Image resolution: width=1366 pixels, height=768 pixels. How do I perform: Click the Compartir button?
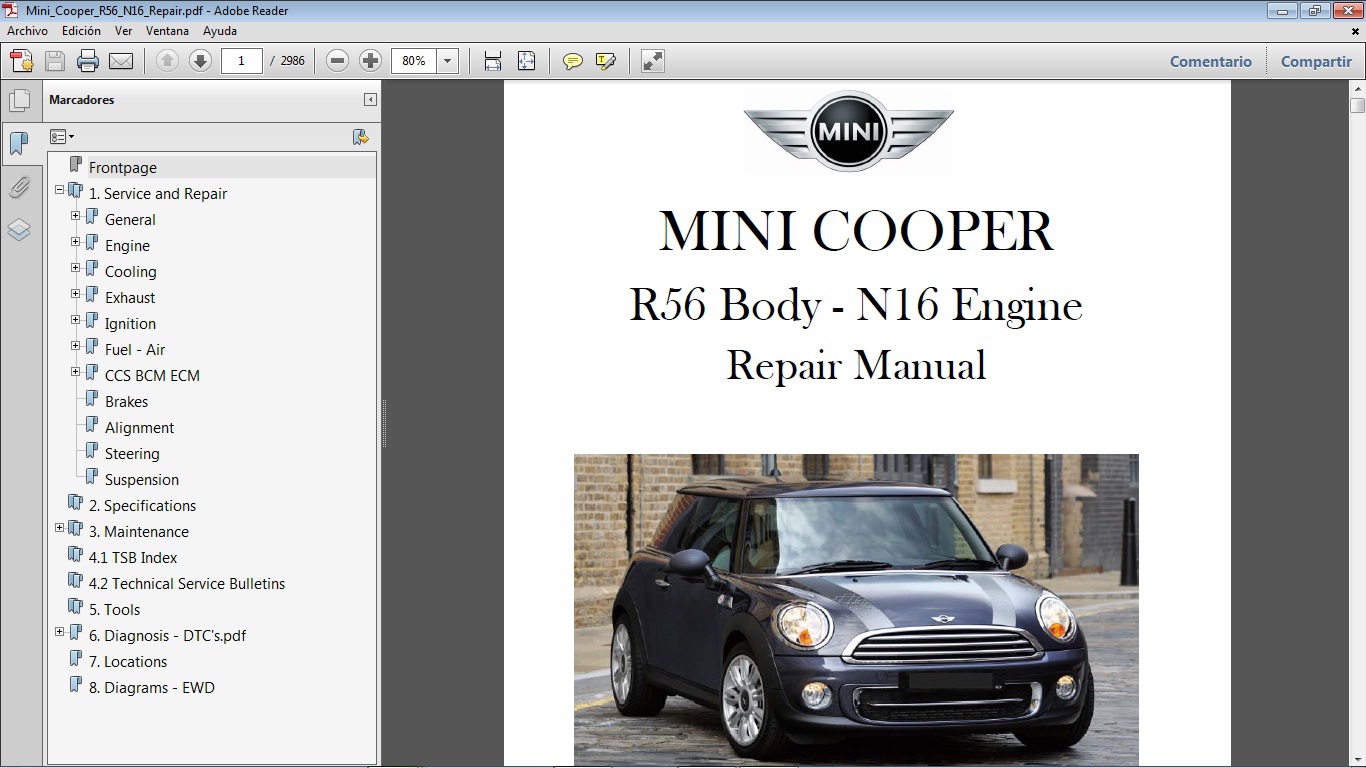point(1316,61)
